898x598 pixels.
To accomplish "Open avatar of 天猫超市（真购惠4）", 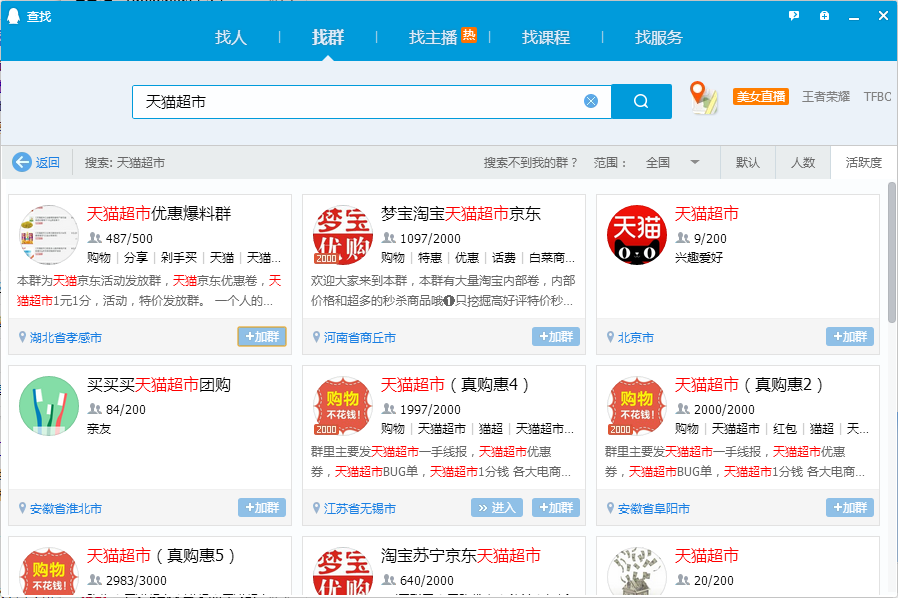I will tap(342, 406).
